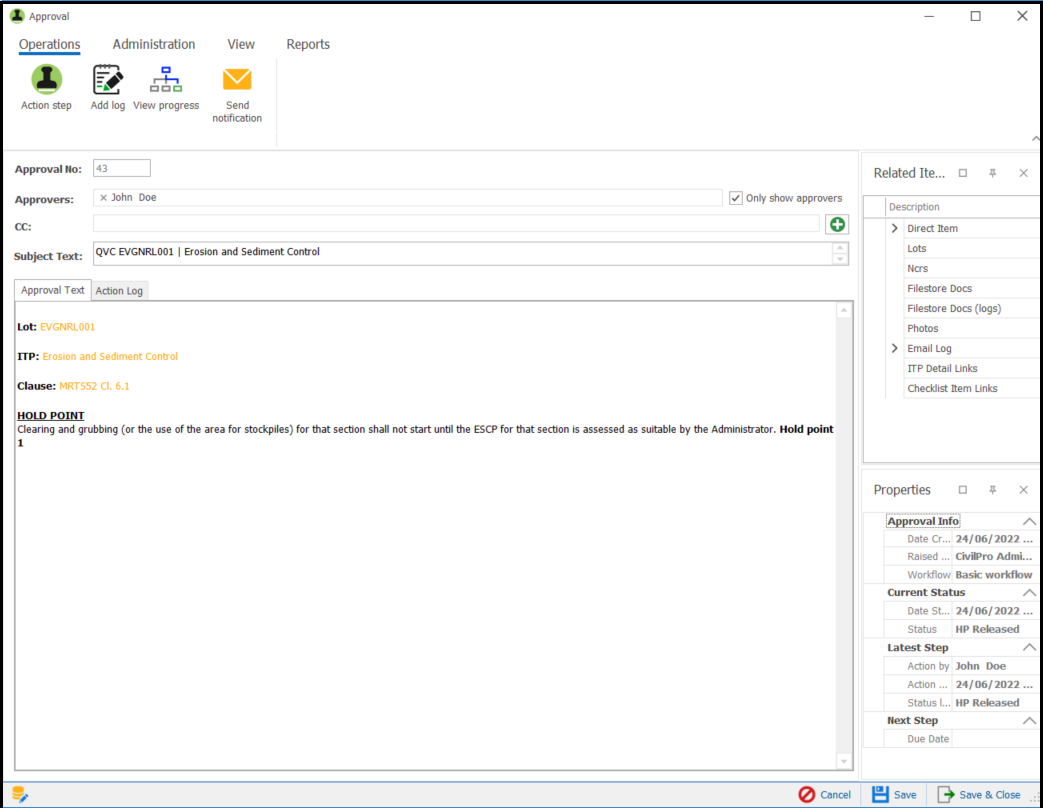This screenshot has height=808, width=1043.
Task: Expand the Email Log node
Action: click(x=895, y=348)
